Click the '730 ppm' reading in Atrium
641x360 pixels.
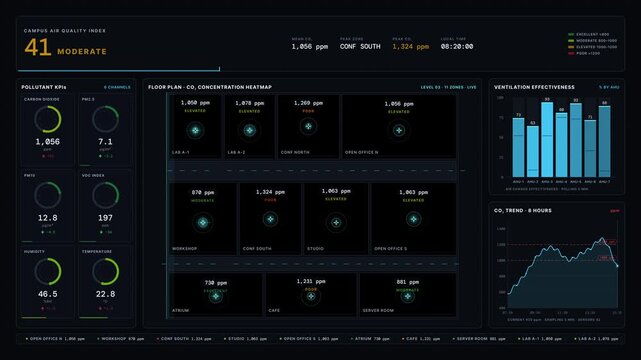pyautogui.click(x=215, y=282)
